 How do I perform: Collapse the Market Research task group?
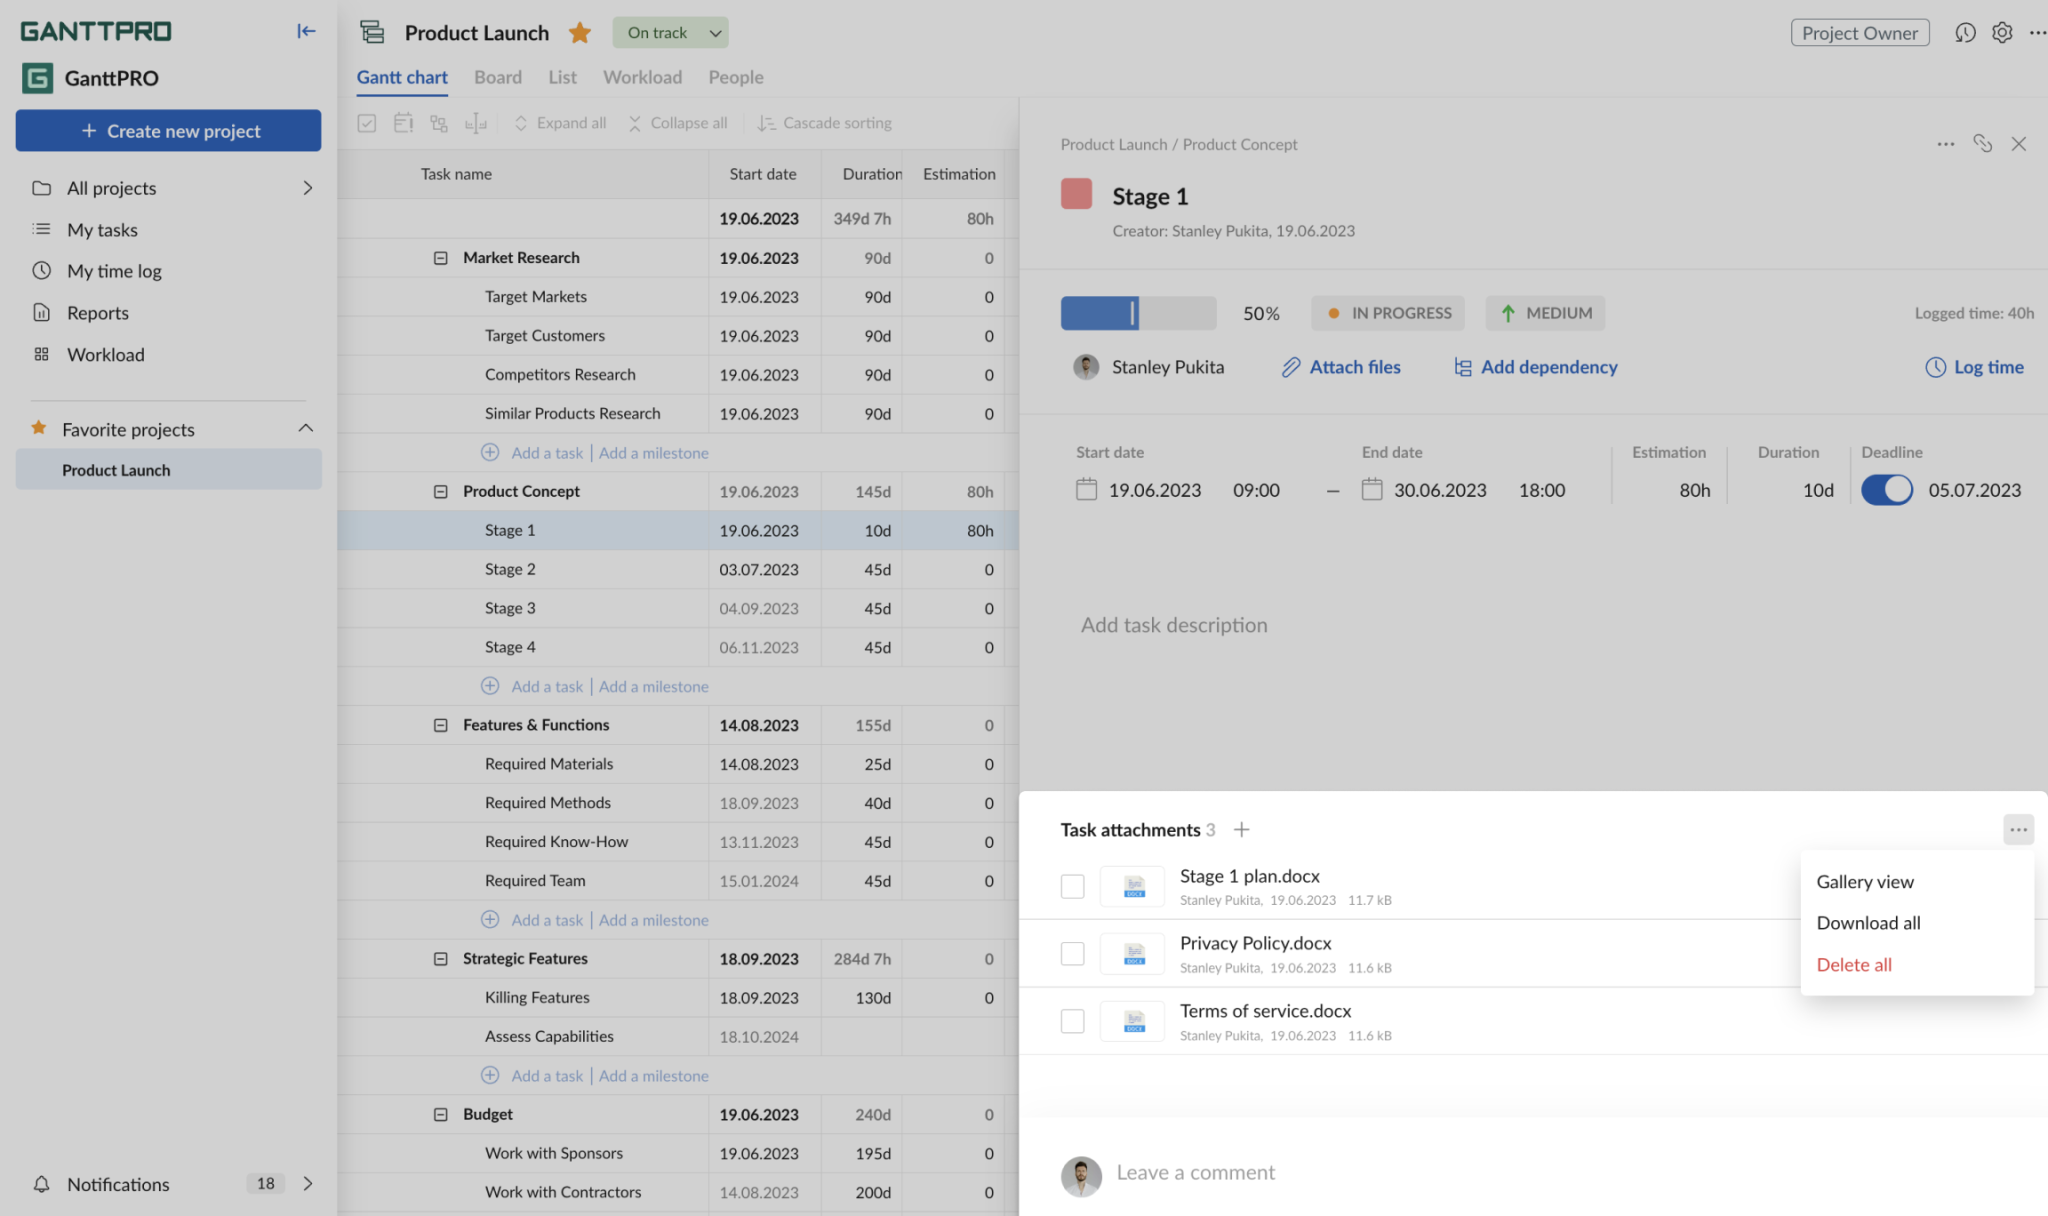440,258
